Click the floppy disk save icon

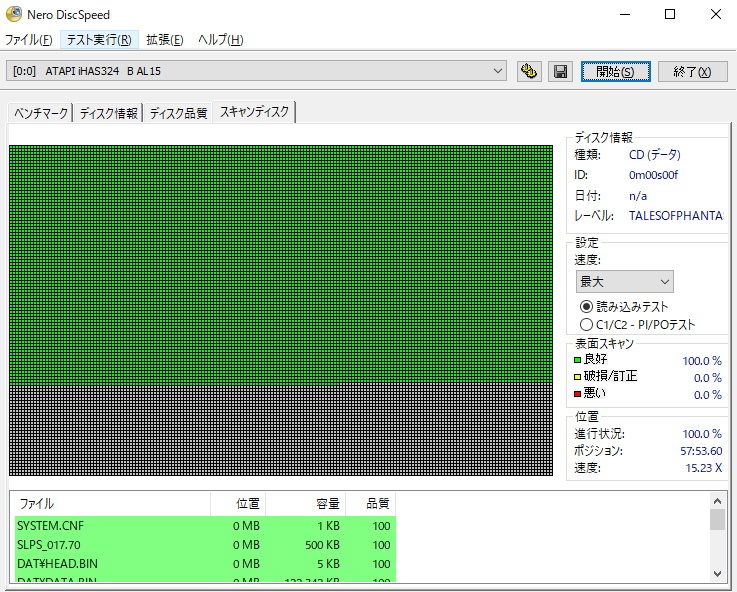pos(560,71)
